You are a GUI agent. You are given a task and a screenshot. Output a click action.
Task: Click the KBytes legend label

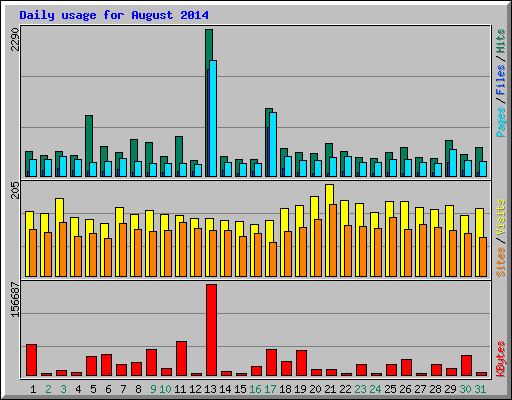(x=500, y=359)
